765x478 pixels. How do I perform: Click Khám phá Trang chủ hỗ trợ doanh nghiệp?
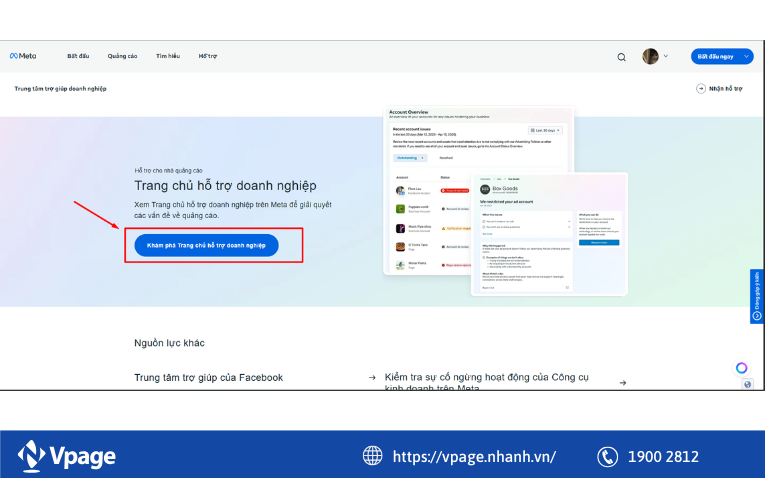pyautogui.click(x=206, y=245)
